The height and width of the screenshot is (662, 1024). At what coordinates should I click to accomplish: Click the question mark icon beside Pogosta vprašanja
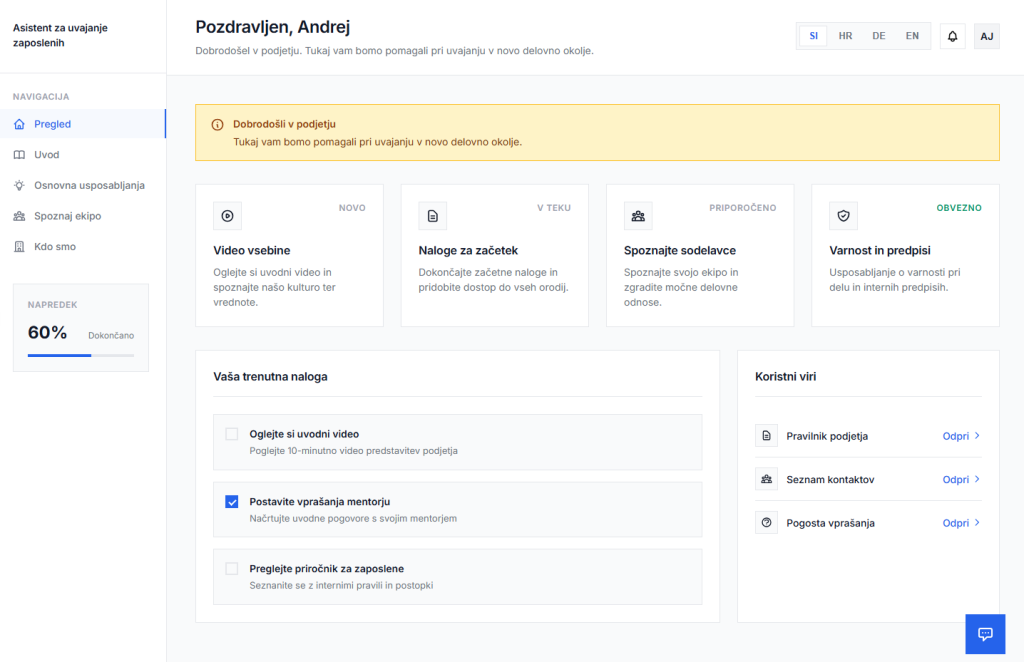(767, 523)
